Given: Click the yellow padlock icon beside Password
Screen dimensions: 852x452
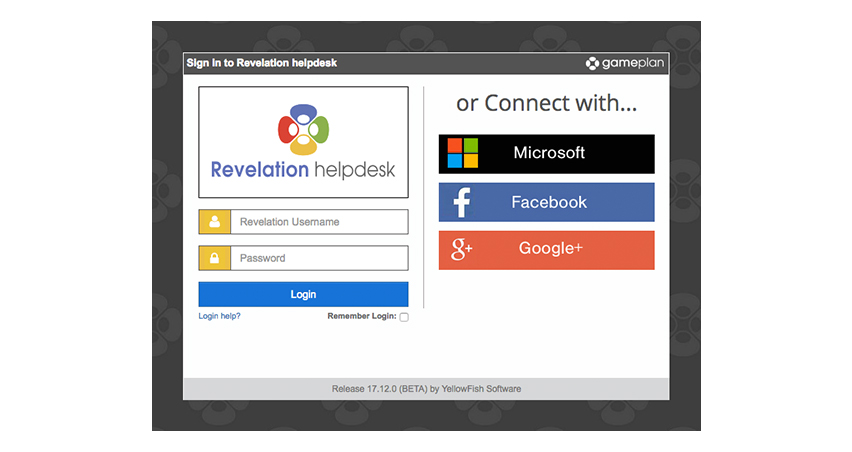Looking at the screenshot, I should click(x=215, y=258).
